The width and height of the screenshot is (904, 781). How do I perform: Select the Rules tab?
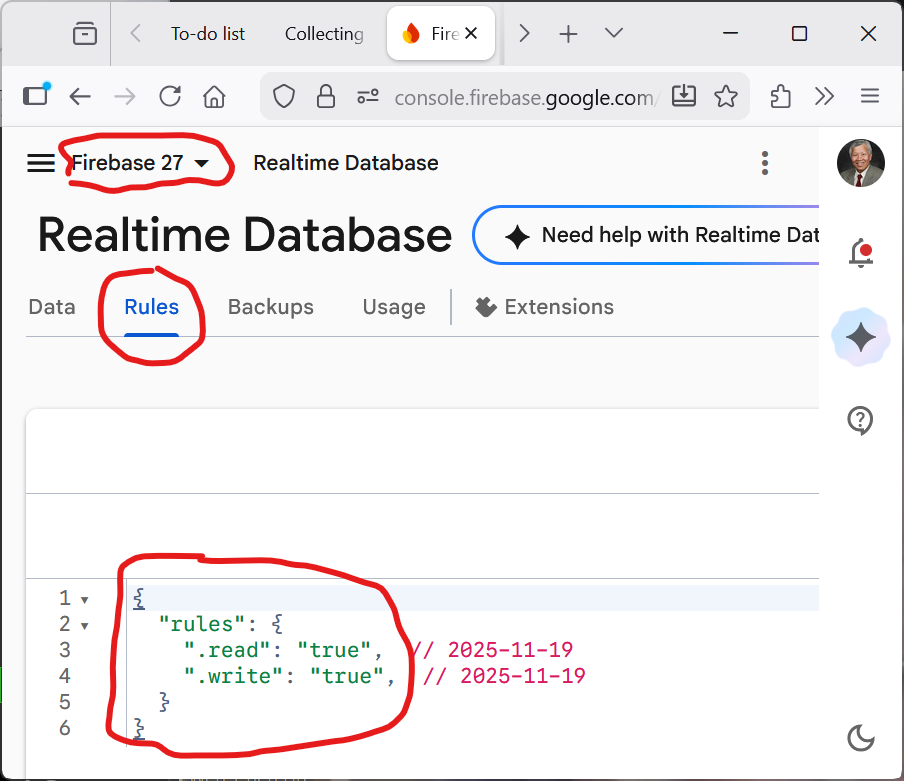pyautogui.click(x=152, y=307)
